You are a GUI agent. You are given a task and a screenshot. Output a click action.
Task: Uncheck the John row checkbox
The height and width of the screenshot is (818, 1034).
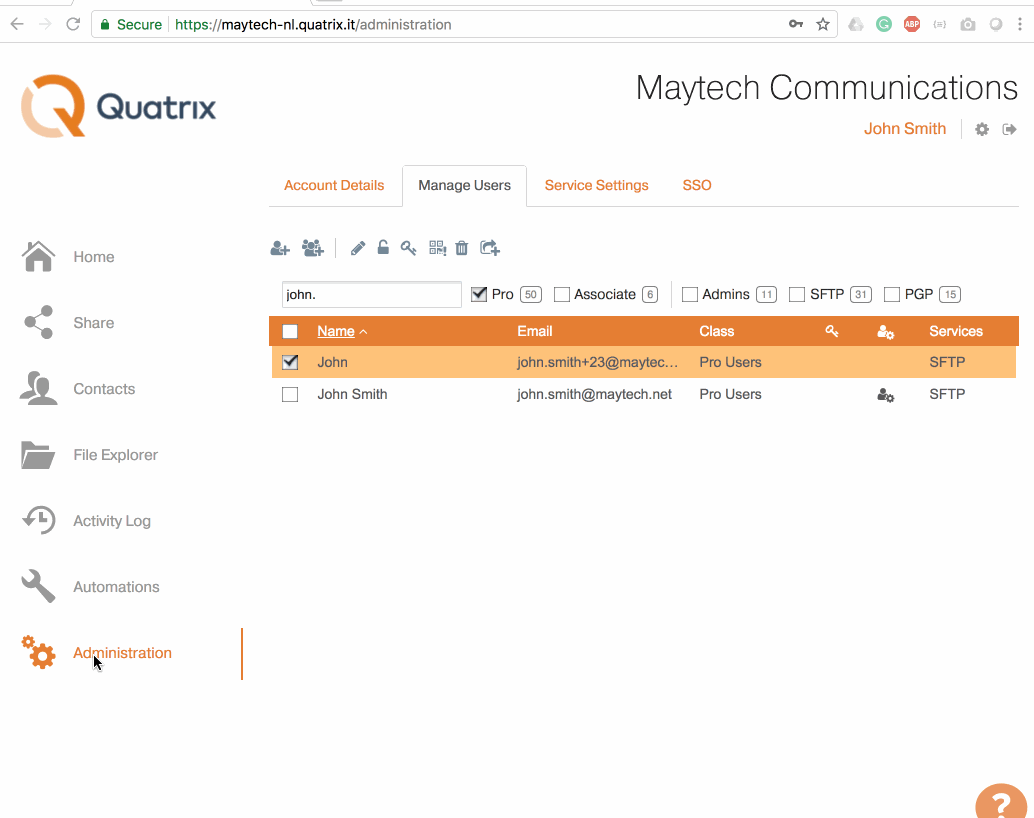290,362
